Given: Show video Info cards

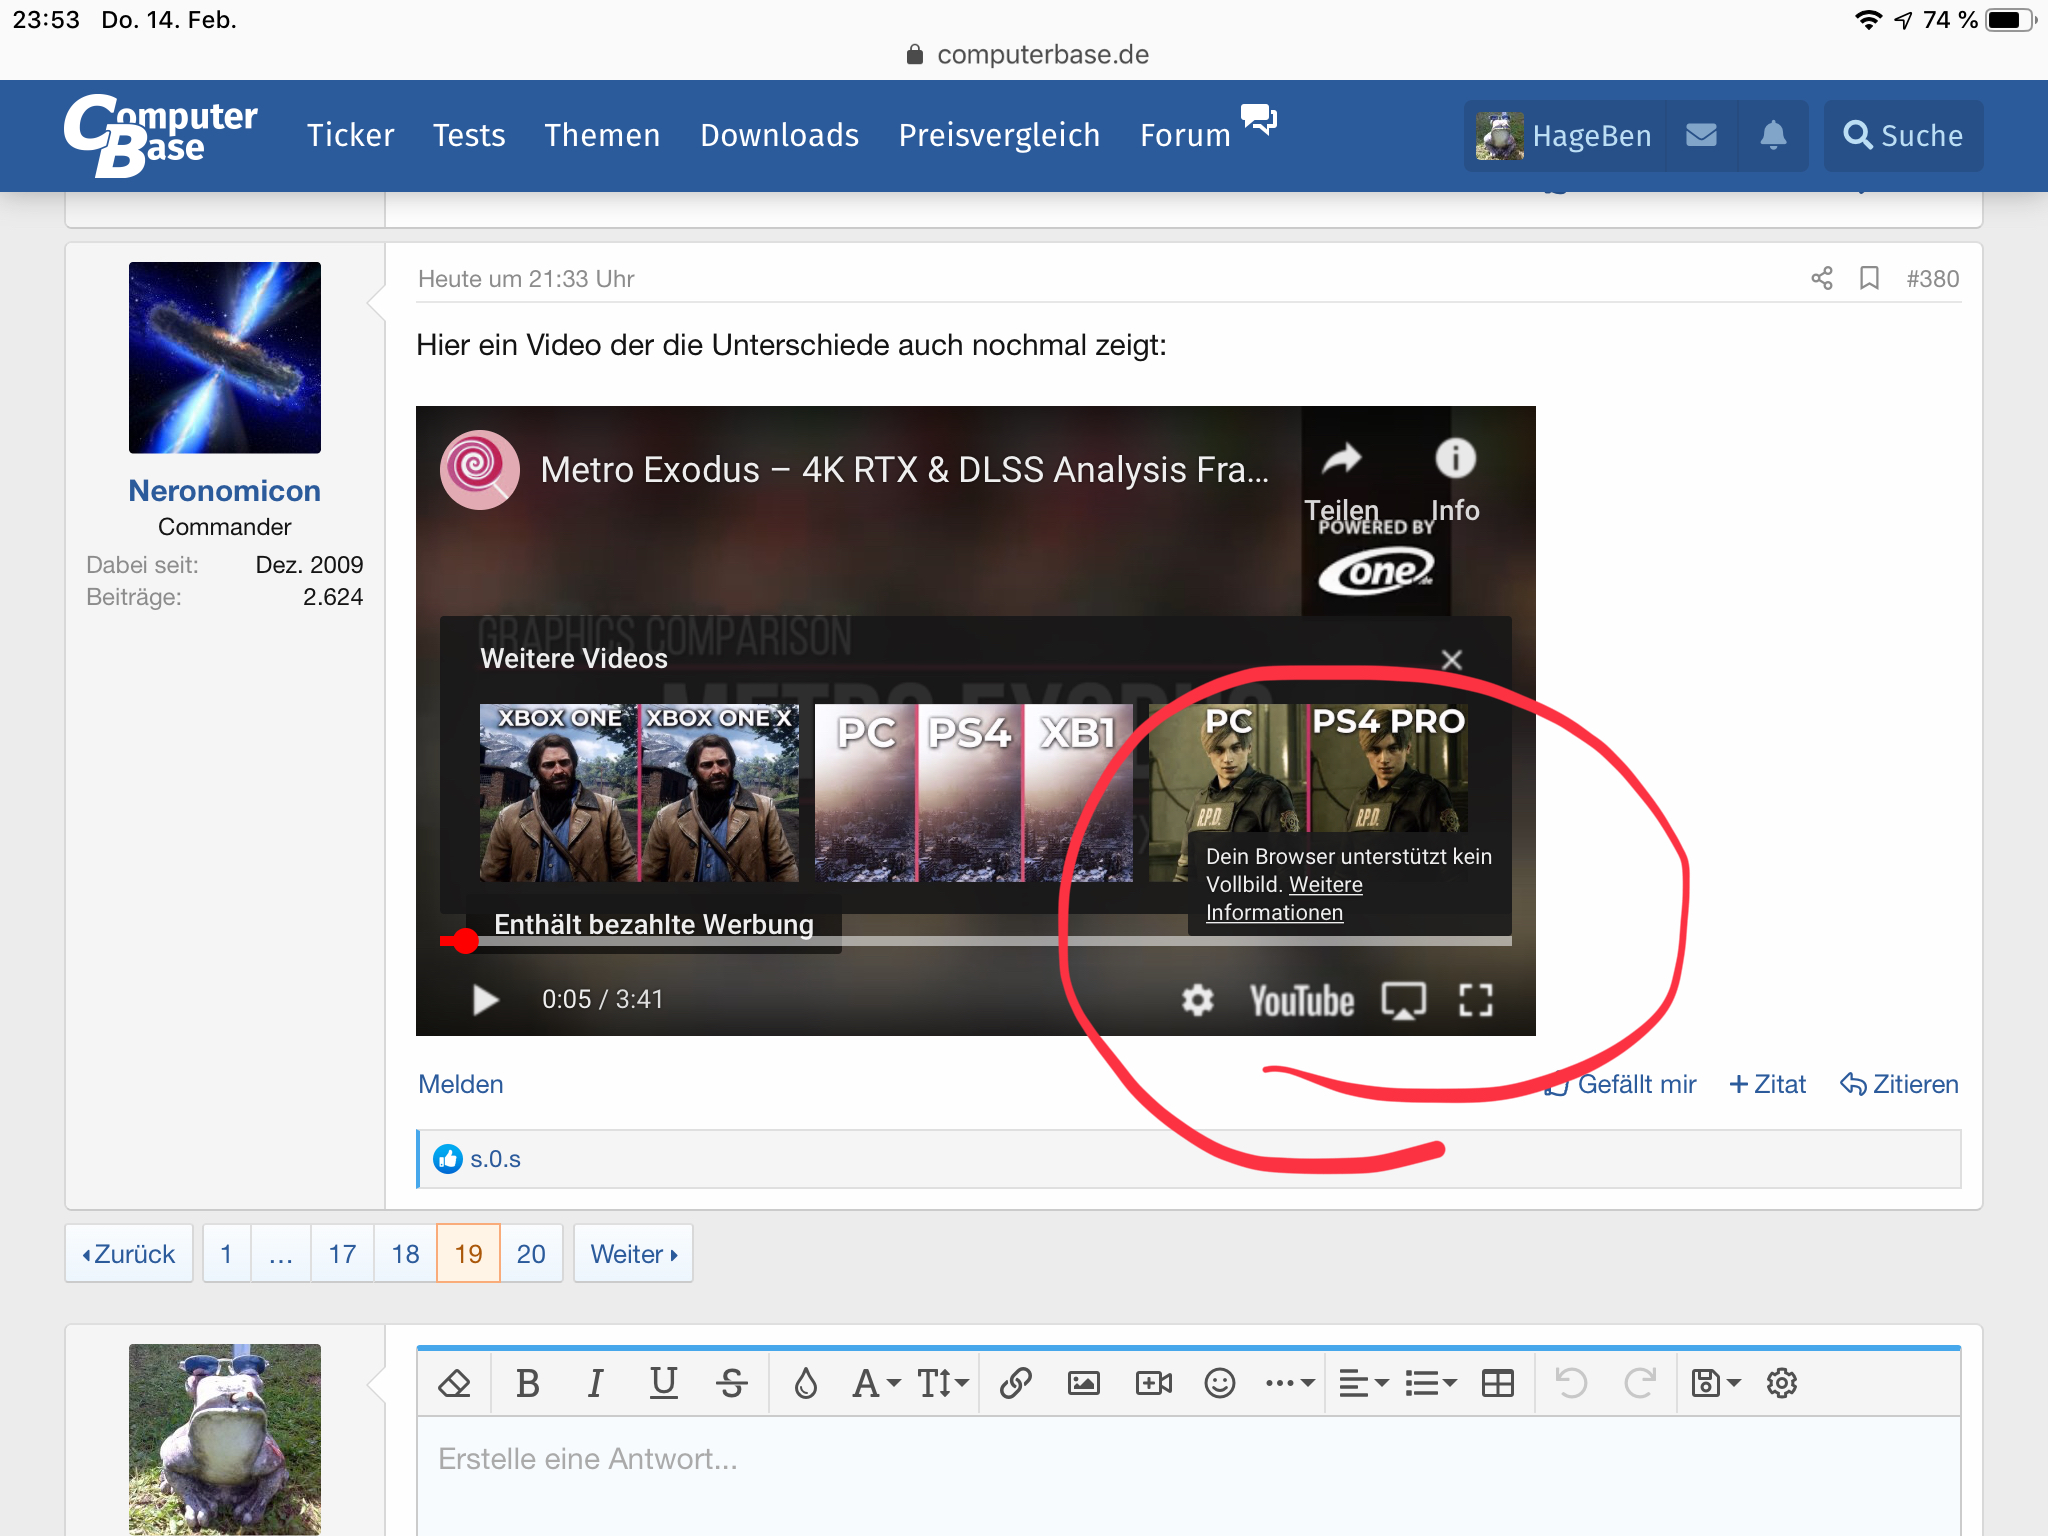Looking at the screenshot, I should click(1455, 482).
